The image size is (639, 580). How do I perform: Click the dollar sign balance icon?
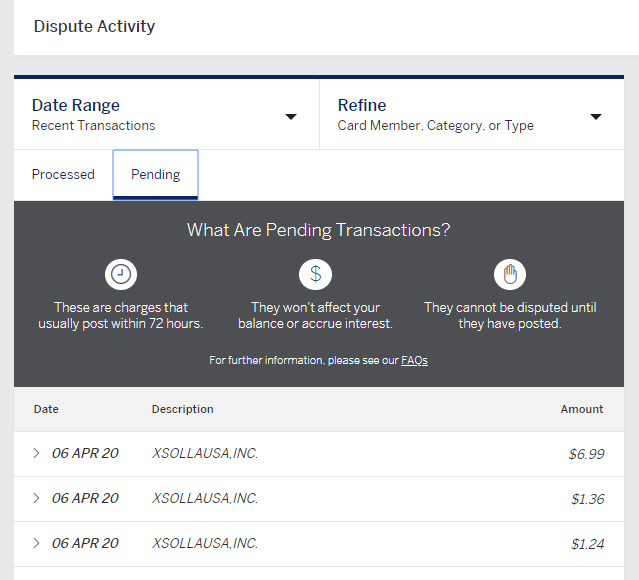click(x=315, y=274)
